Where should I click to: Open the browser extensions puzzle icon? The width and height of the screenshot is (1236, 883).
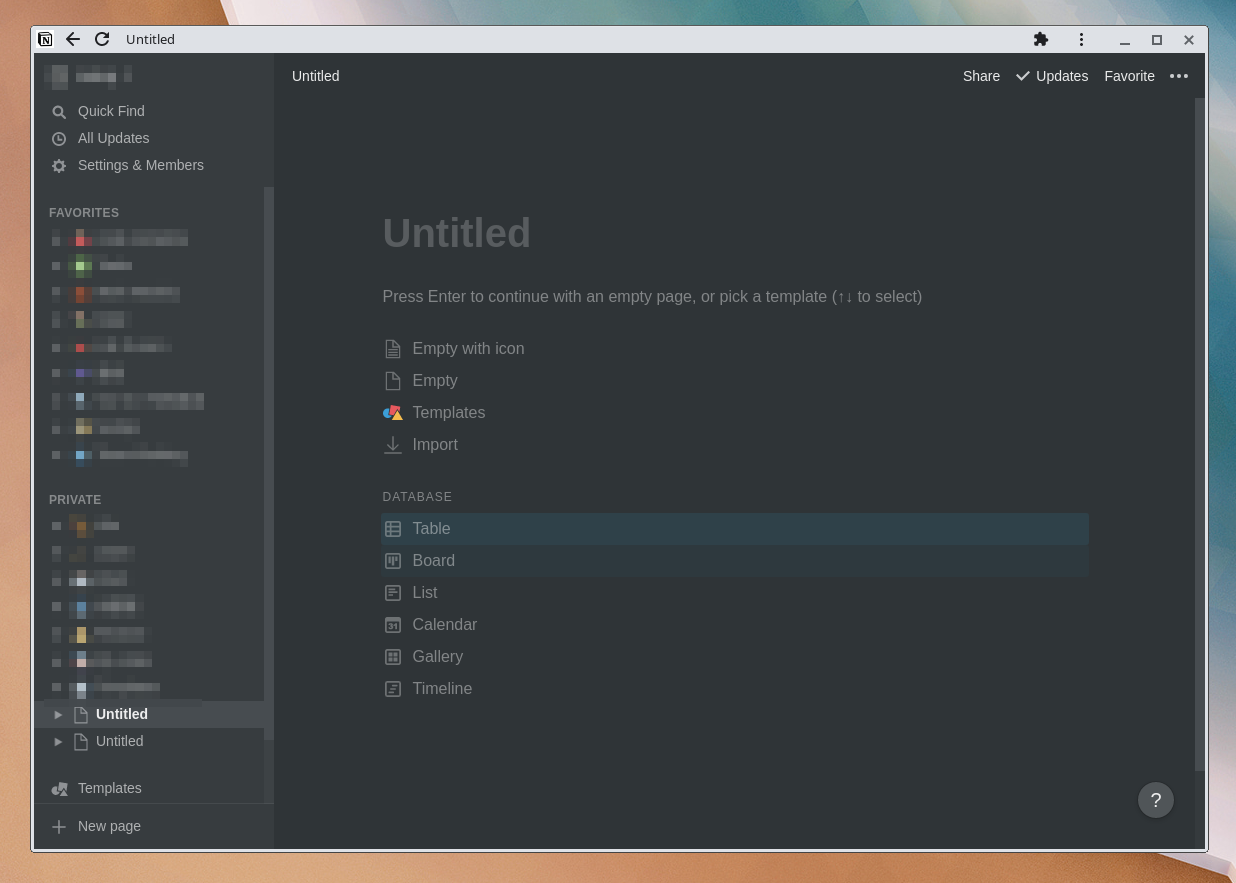(1041, 40)
